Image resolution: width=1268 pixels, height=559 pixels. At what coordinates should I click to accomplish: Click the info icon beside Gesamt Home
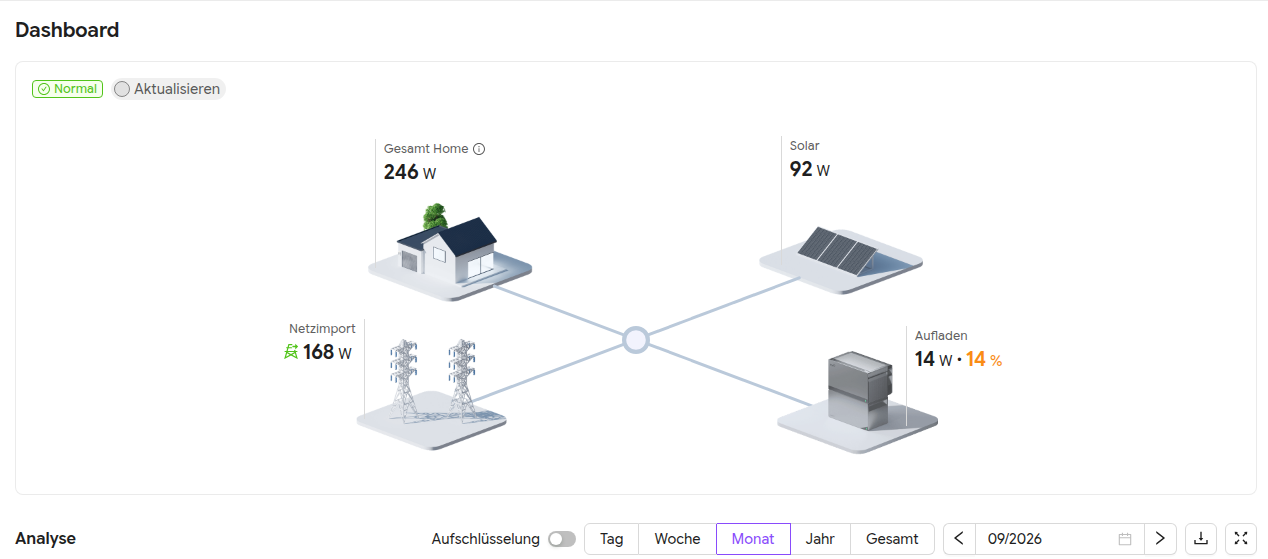(479, 149)
